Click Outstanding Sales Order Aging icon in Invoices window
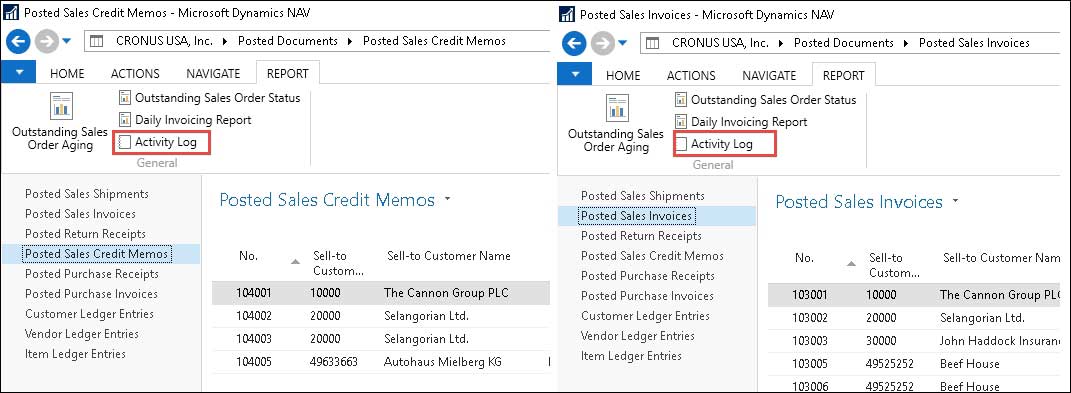Viewport: 1071px width, 393px height. click(x=617, y=109)
